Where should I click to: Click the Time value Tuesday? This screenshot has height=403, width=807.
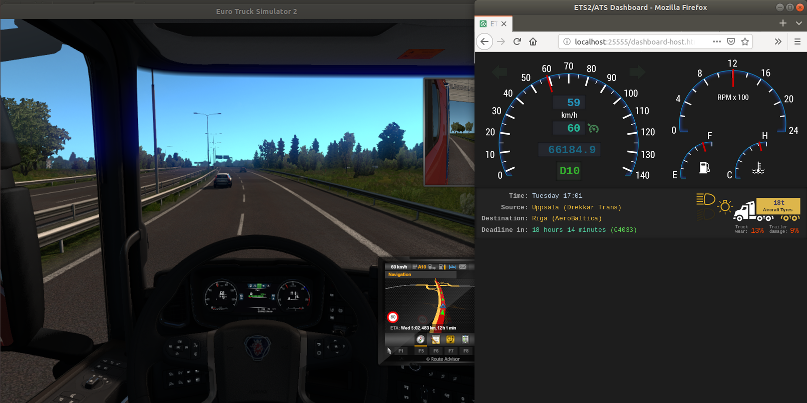[557, 196]
